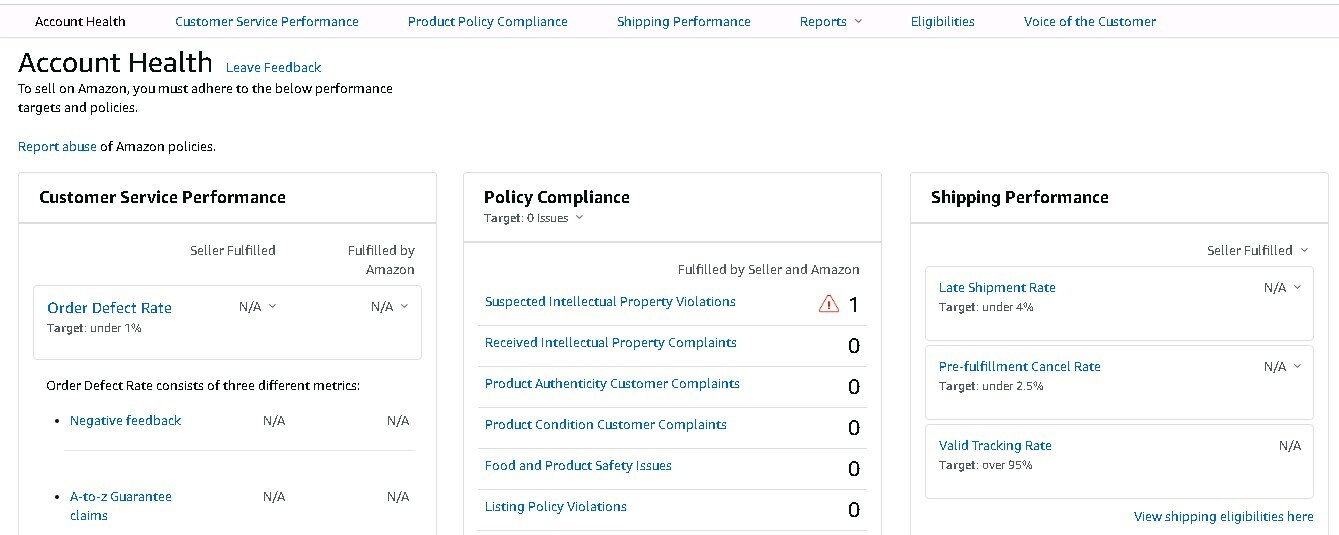The image size is (1339, 535).
Task: Click the warning triangle beside Suspected Intellectual Property Violations
Action: coord(829,304)
